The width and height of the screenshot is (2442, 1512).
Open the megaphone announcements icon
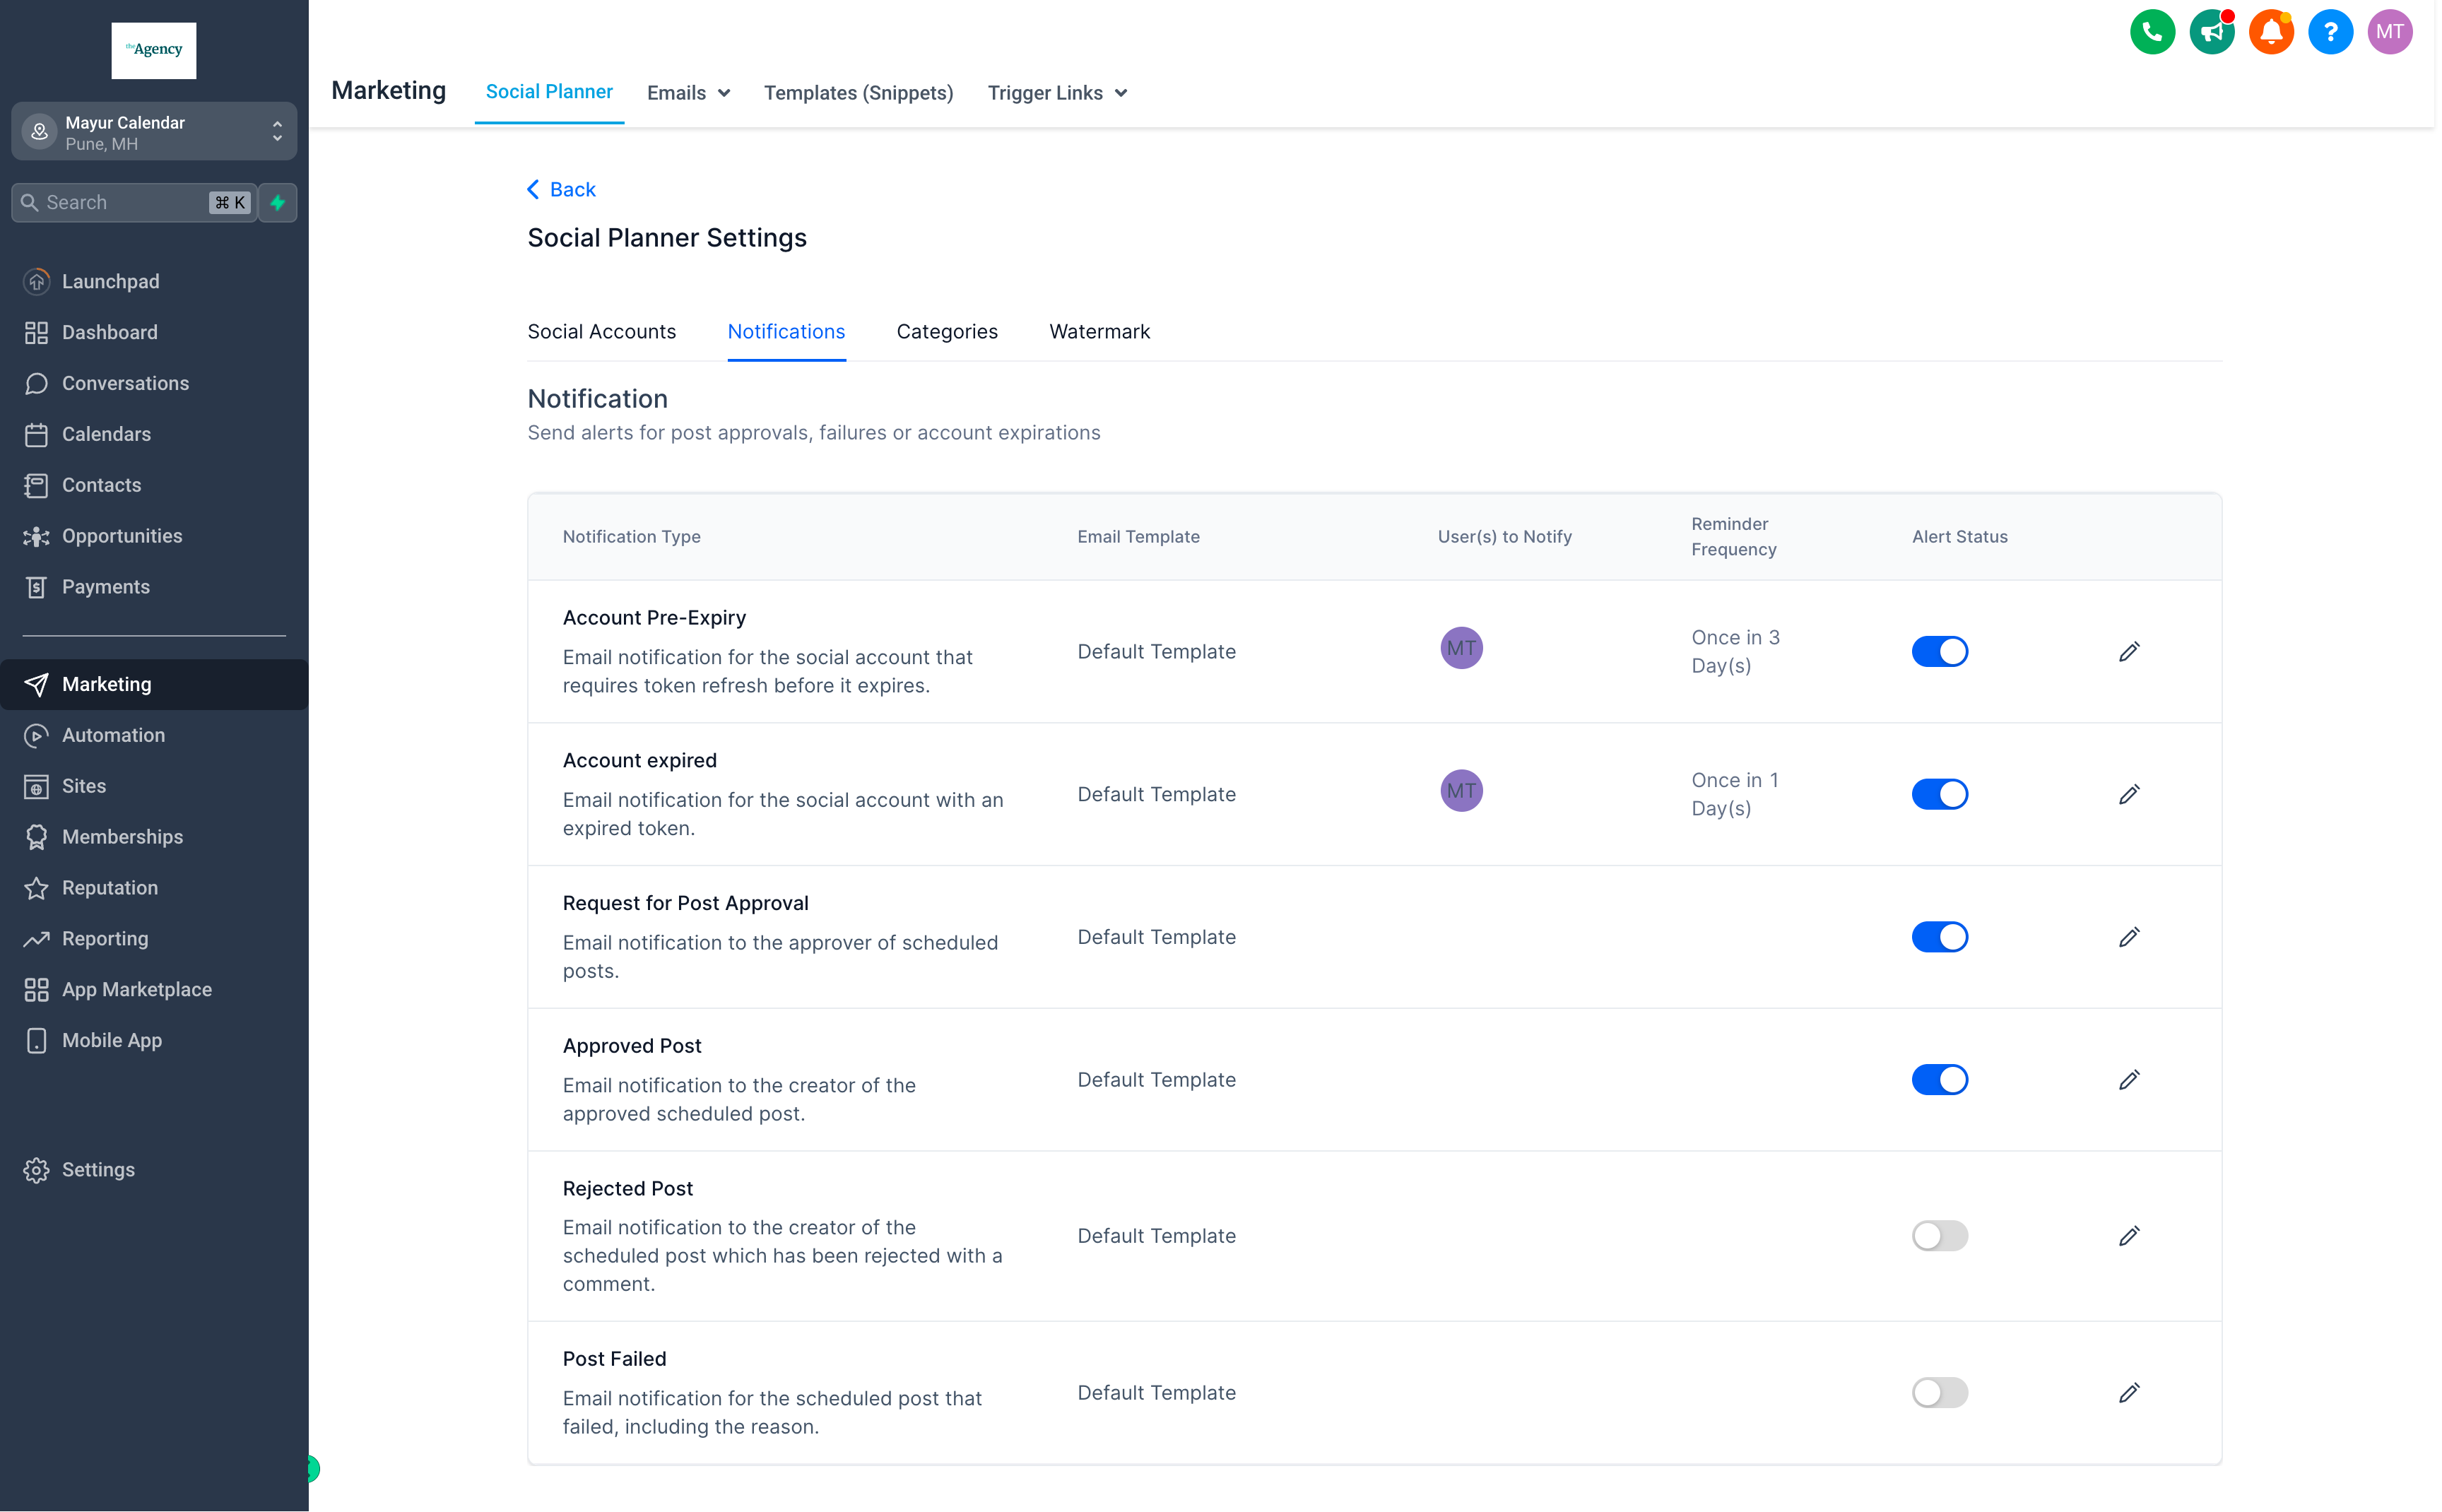pyautogui.click(x=2211, y=32)
